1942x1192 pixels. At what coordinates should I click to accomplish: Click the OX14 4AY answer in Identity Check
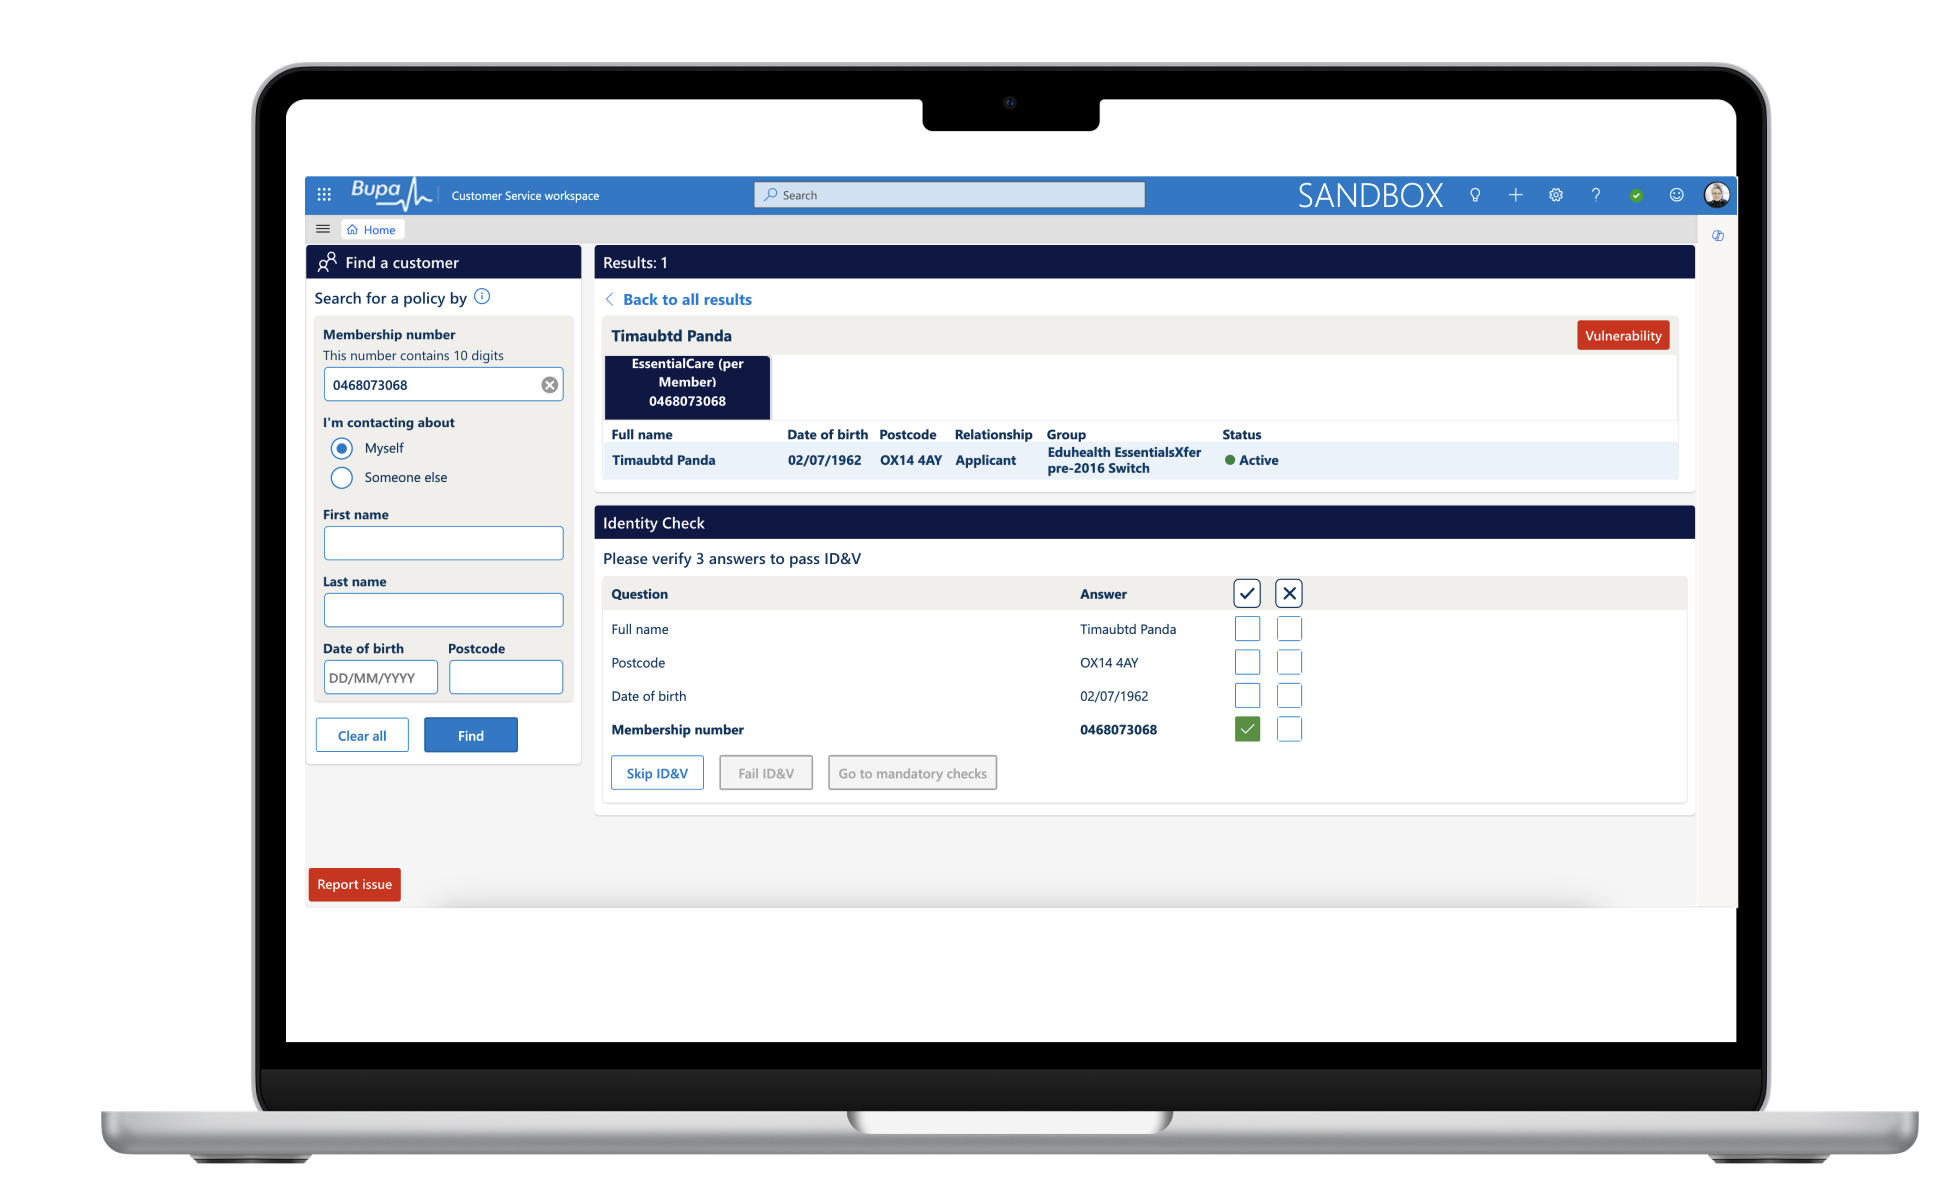pos(1109,663)
